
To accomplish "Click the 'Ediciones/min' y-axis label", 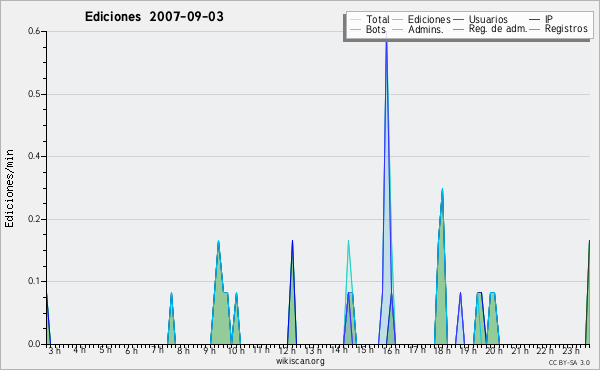I will 9,188.
